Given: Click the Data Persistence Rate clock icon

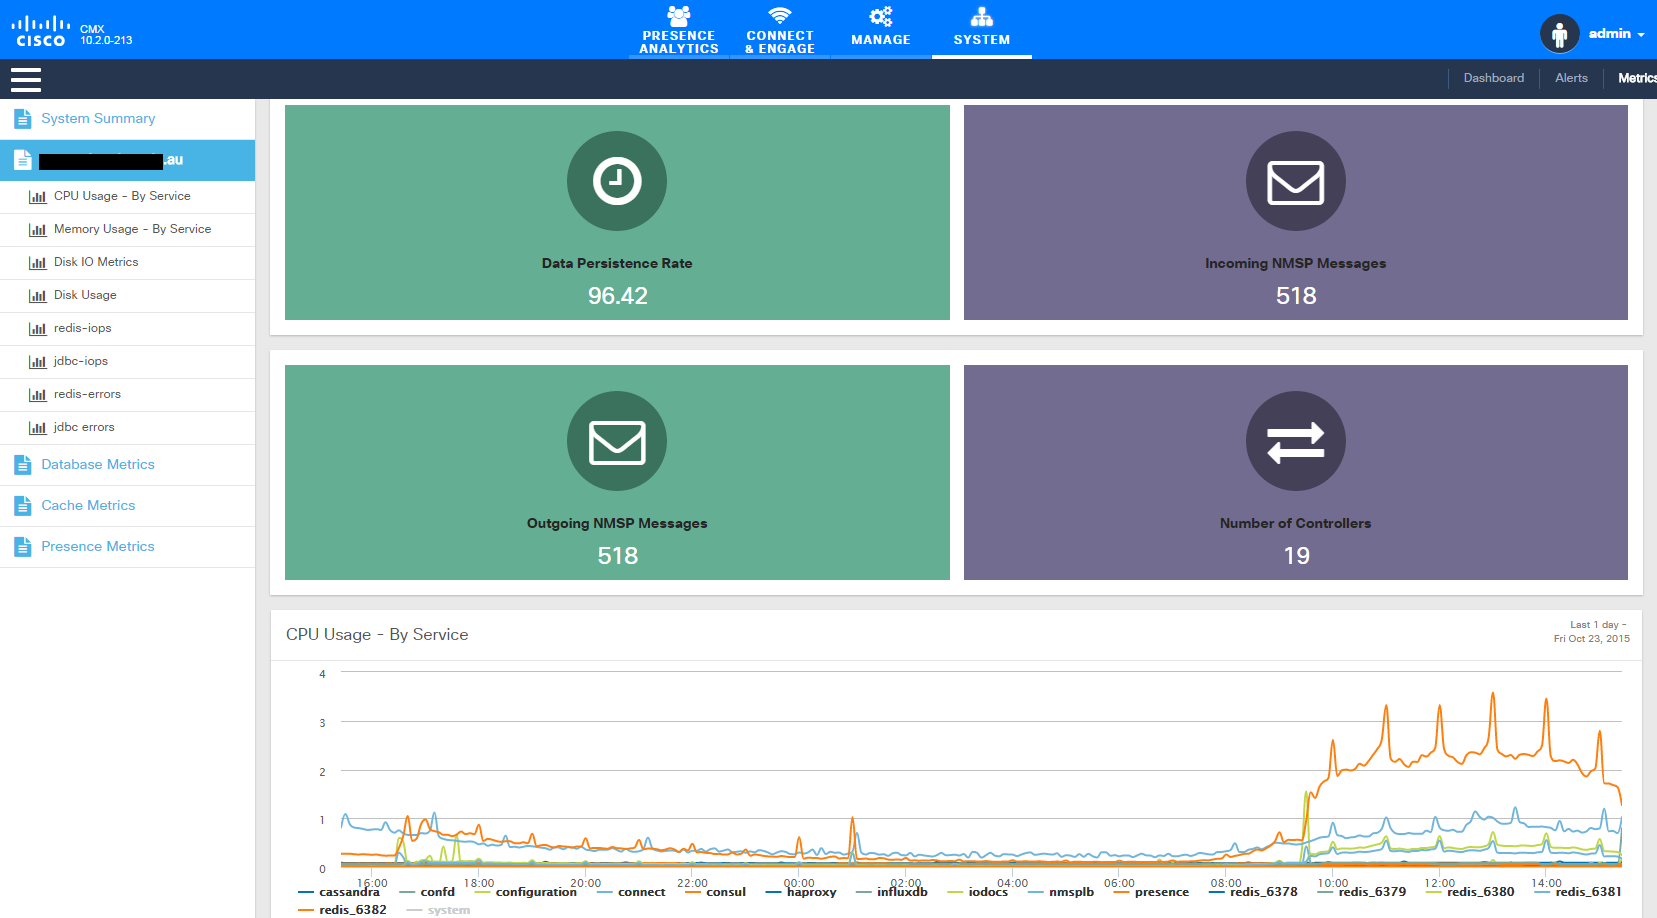Looking at the screenshot, I should pyautogui.click(x=617, y=181).
